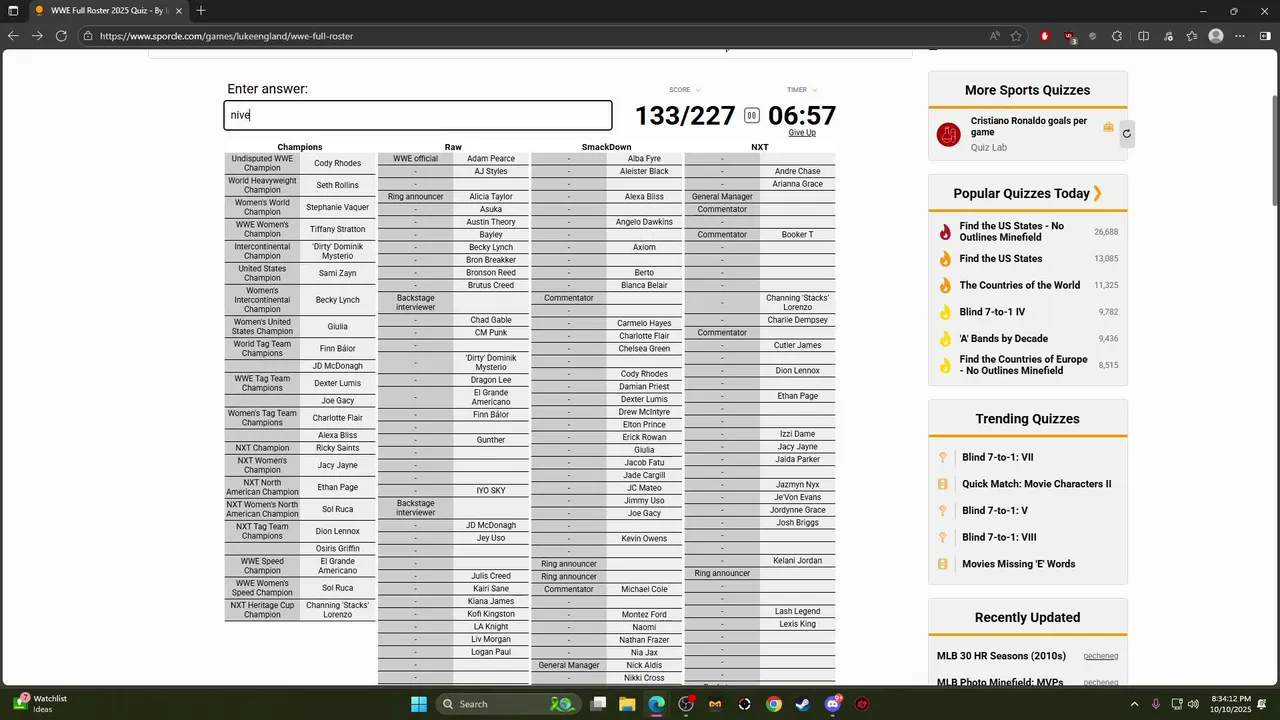1280x720 pixels.
Task: Click the Champions column header
Action: click(300, 147)
